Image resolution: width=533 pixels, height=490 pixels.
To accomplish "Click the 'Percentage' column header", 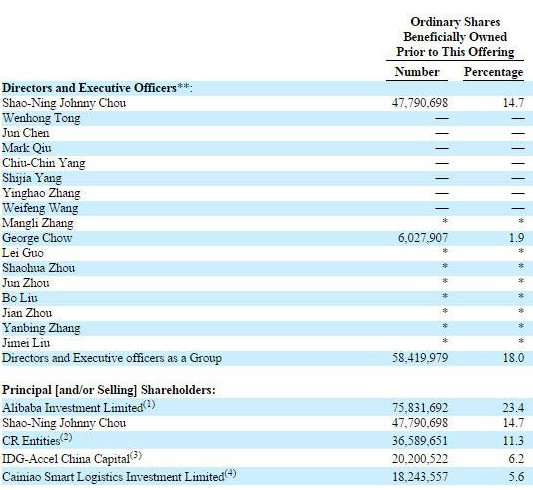I will pos(493,72).
